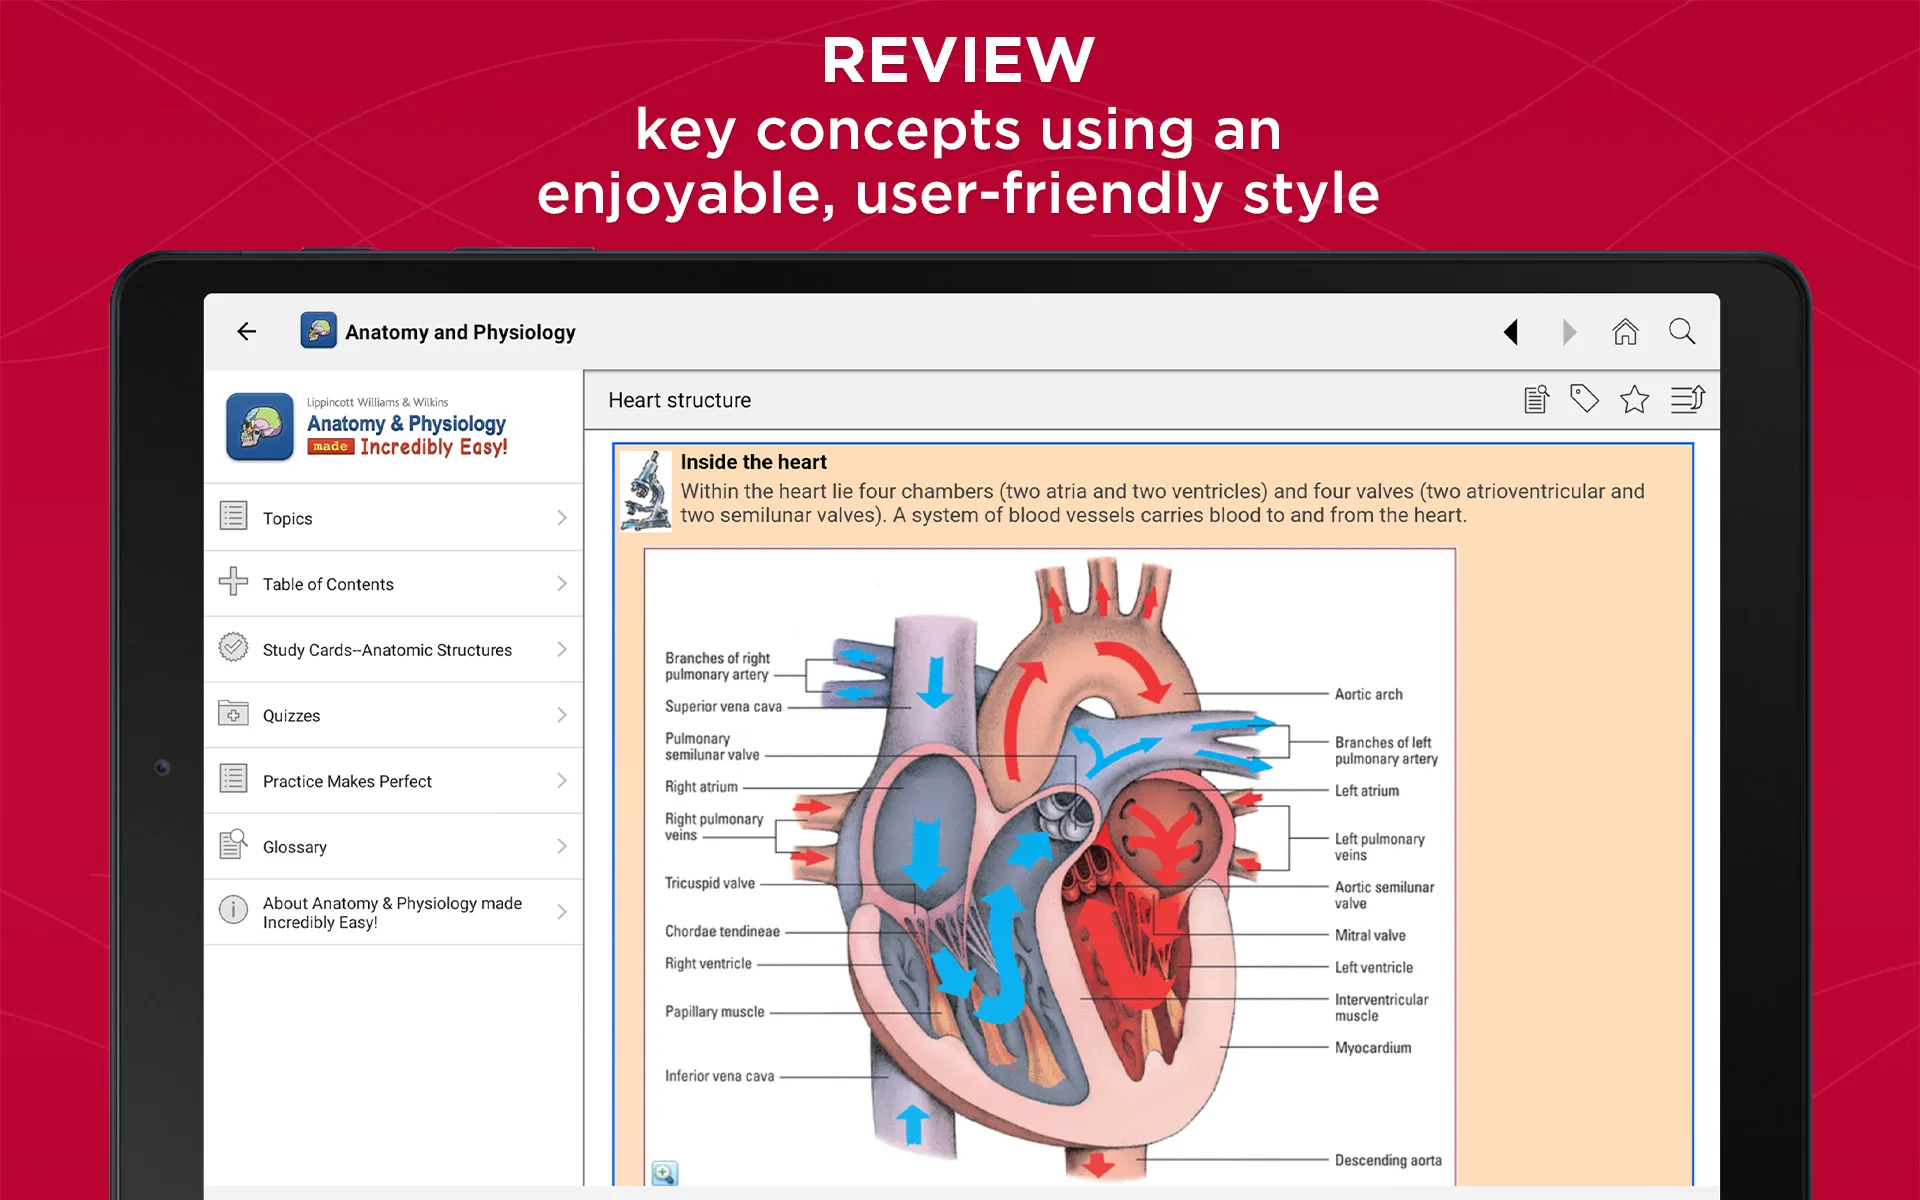1920x1200 pixels.
Task: Open the section list icon beside the star
Action: pyautogui.click(x=1687, y=399)
